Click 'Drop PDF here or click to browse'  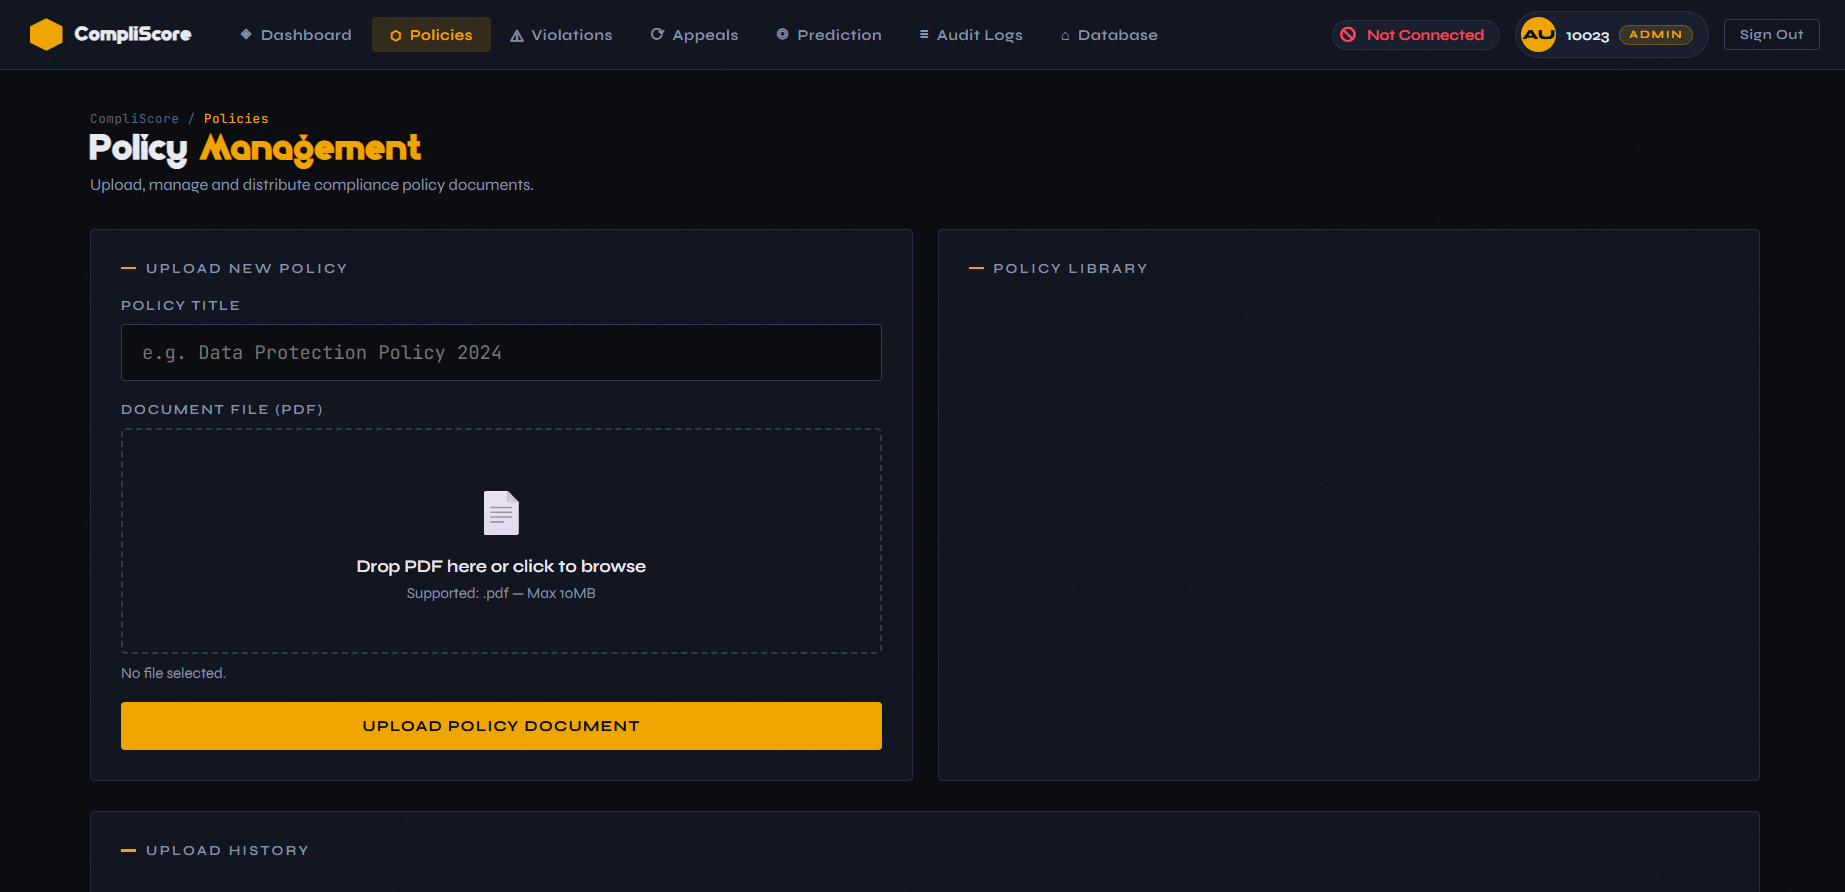[x=501, y=566]
